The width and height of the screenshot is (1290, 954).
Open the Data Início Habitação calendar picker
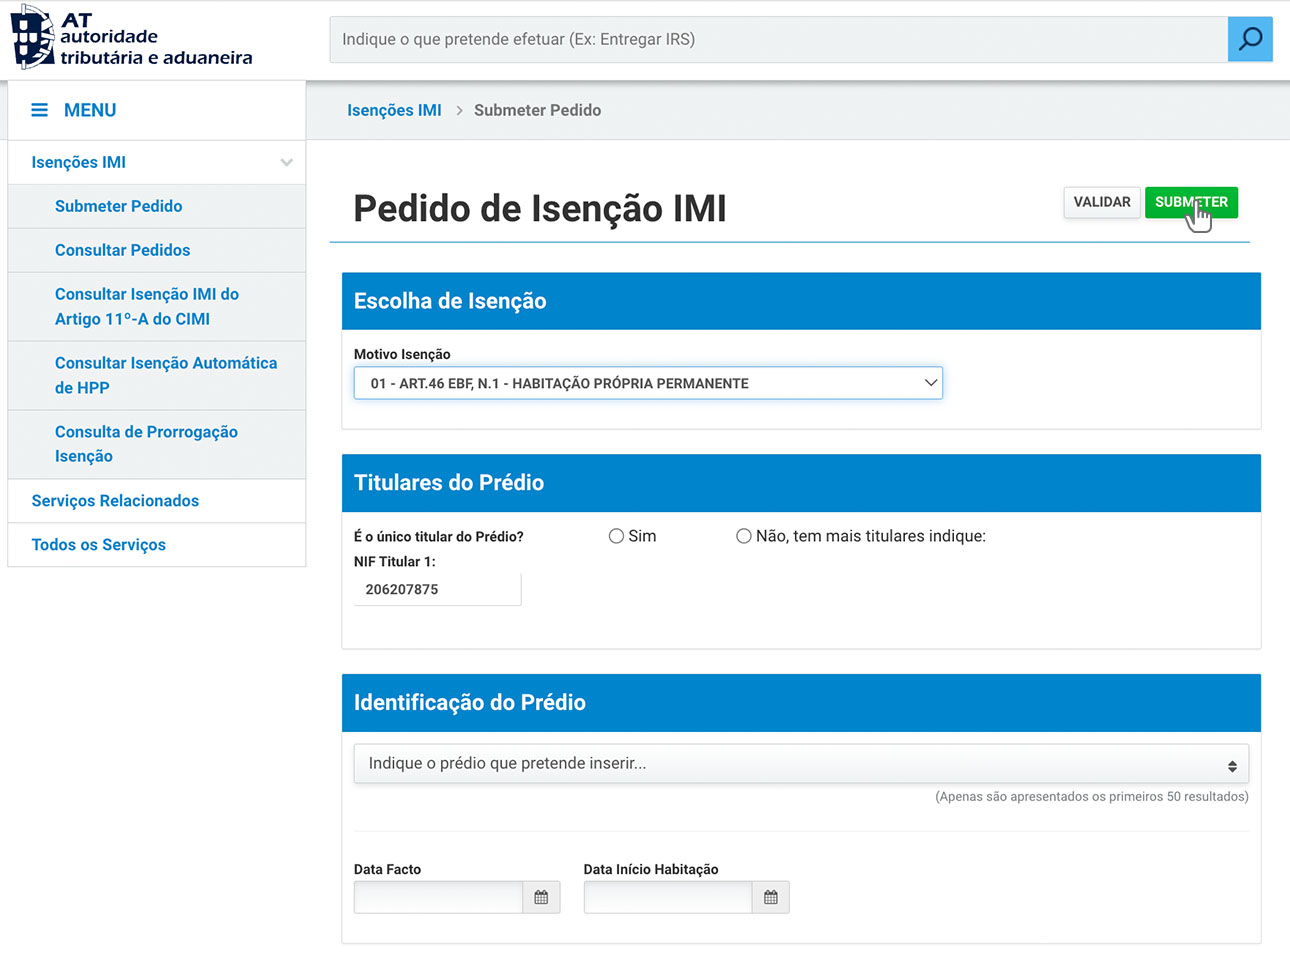coord(770,897)
